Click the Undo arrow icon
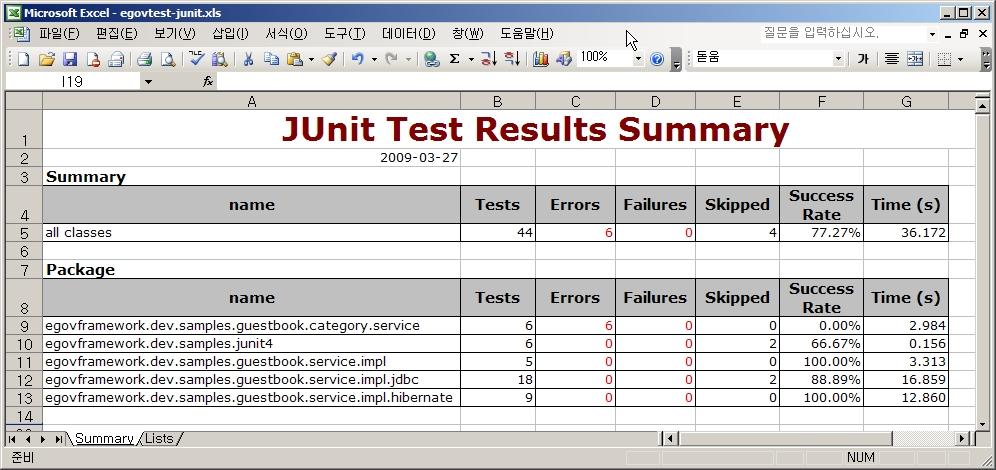The height and width of the screenshot is (470, 996). coord(357,59)
